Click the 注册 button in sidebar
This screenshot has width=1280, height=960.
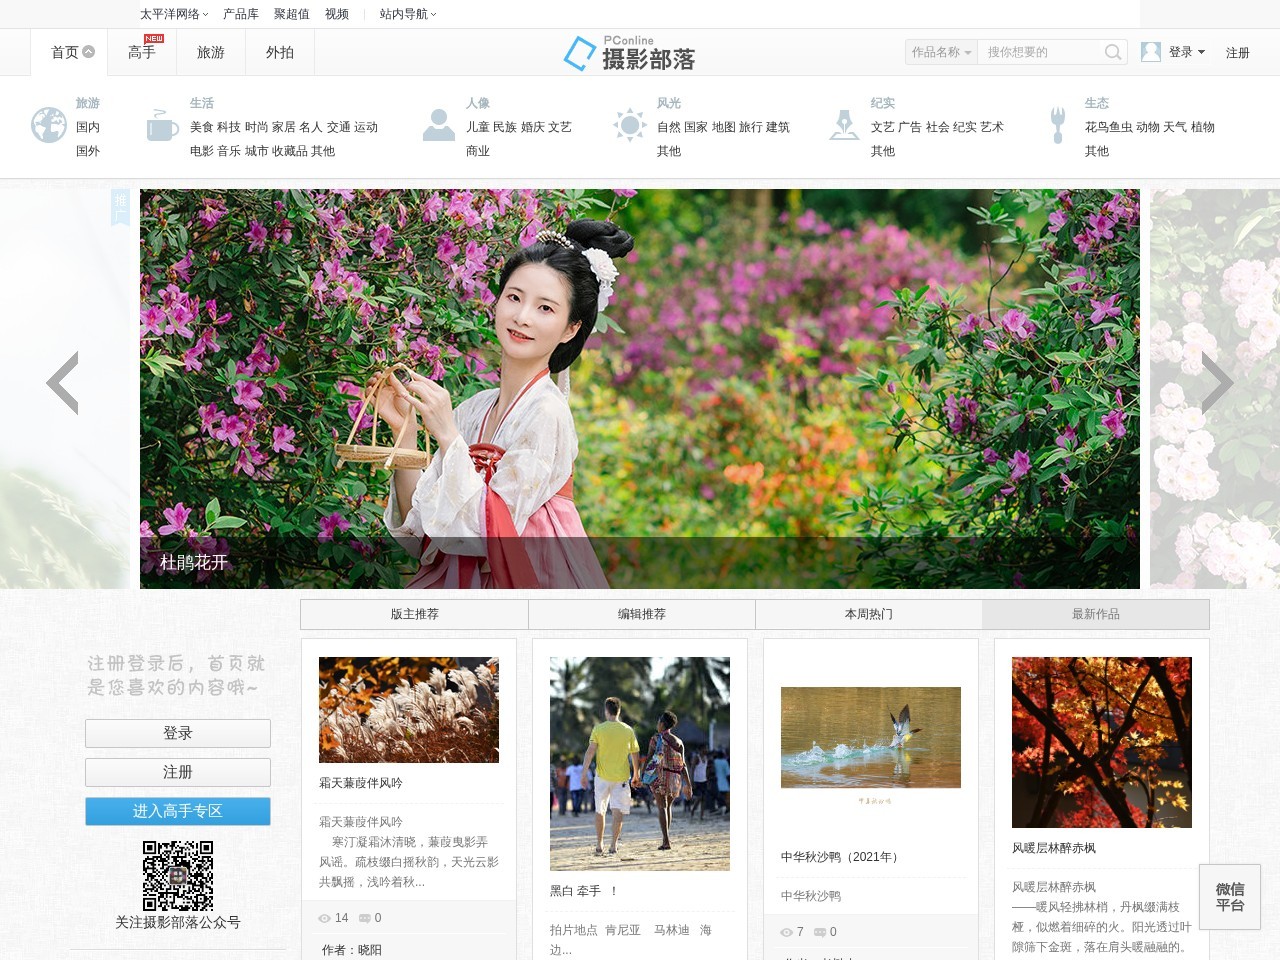click(178, 772)
